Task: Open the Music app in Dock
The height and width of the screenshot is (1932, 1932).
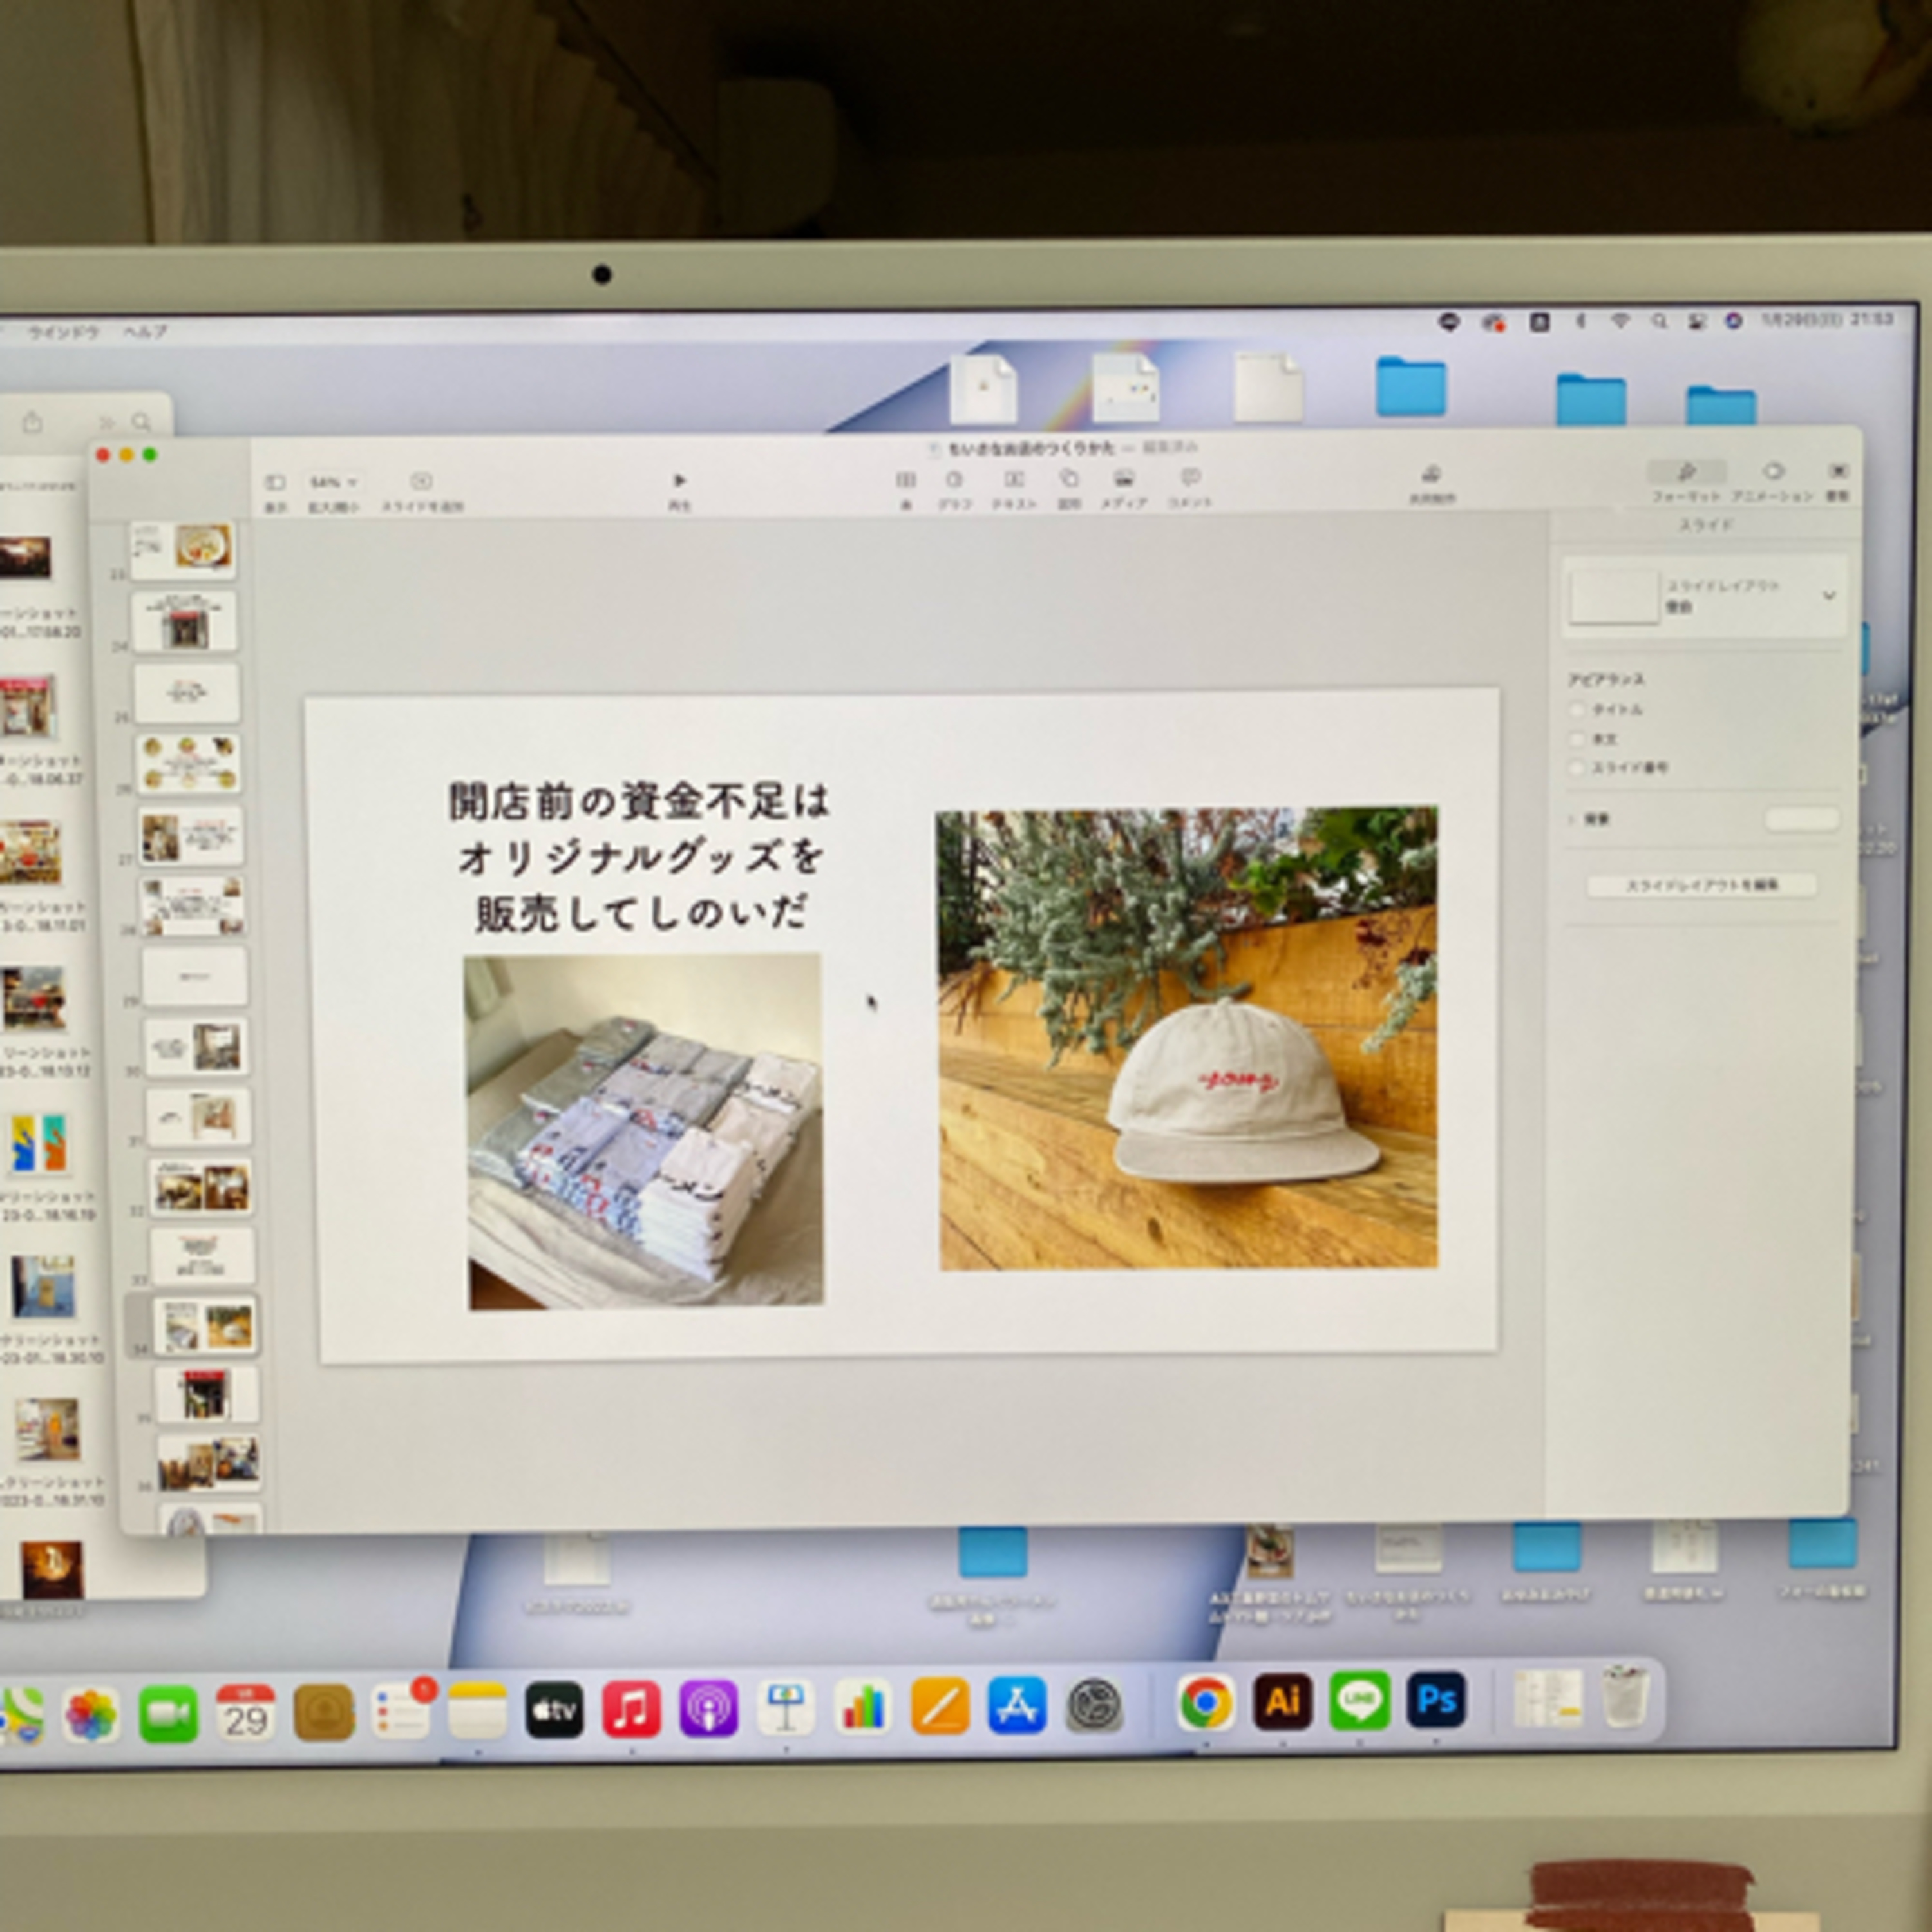Action: pyautogui.click(x=631, y=1709)
